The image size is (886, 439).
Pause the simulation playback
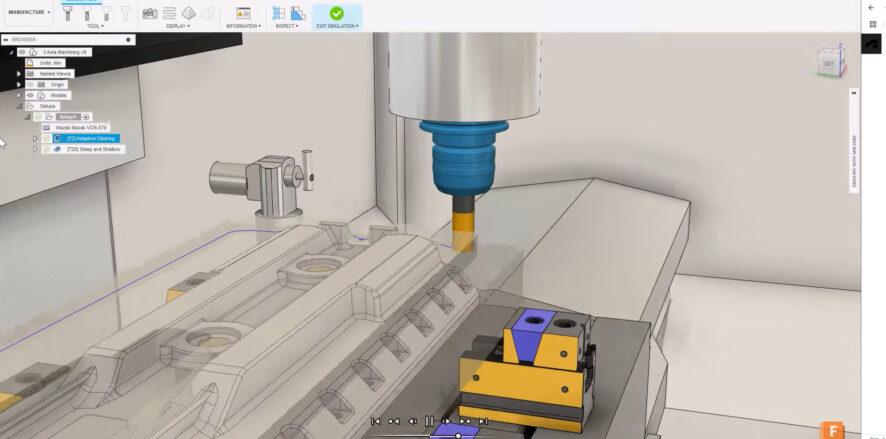click(x=429, y=421)
